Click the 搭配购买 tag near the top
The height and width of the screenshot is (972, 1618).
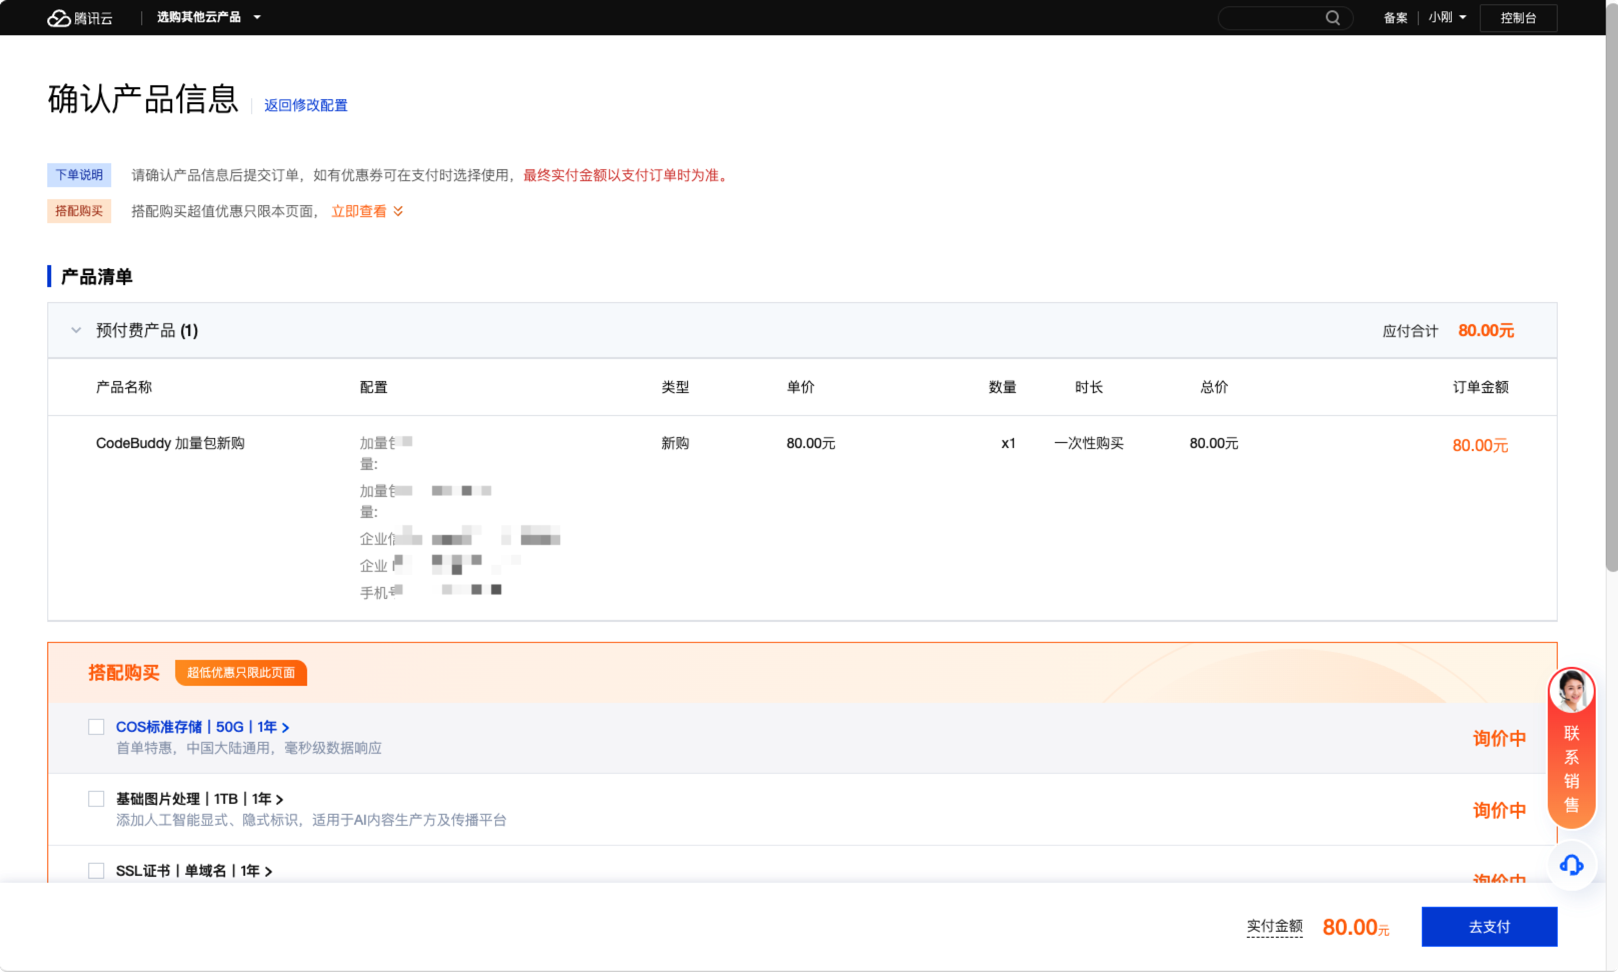(x=79, y=211)
